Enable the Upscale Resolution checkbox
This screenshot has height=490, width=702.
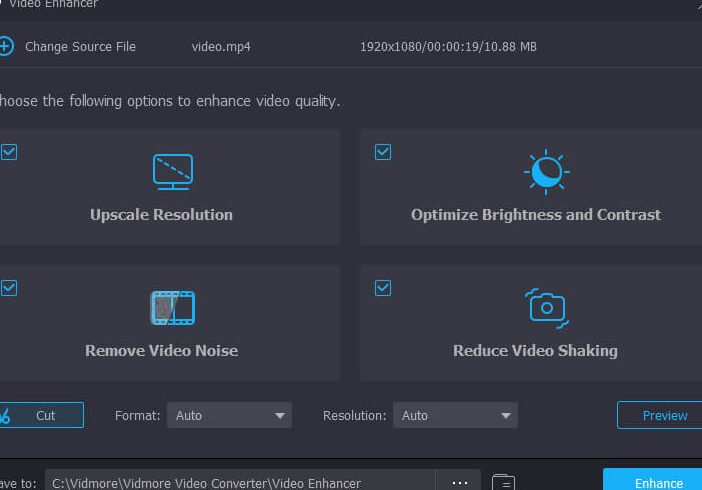9,152
